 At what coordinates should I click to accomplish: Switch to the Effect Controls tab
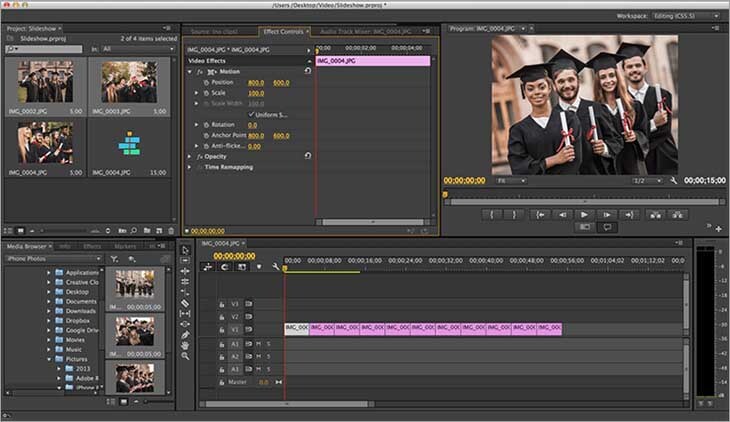tap(283, 32)
